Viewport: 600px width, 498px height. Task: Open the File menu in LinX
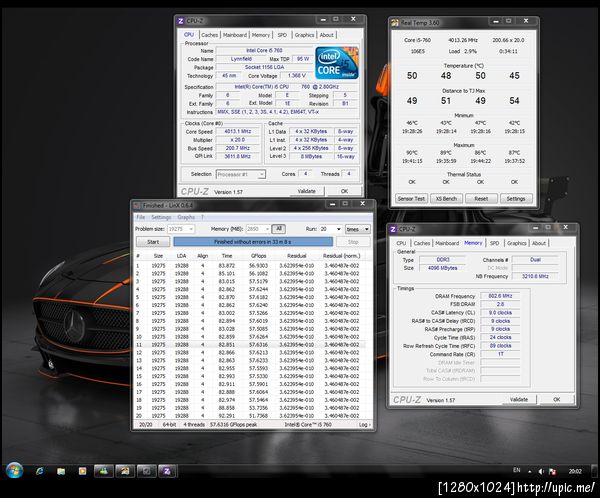[x=140, y=217]
